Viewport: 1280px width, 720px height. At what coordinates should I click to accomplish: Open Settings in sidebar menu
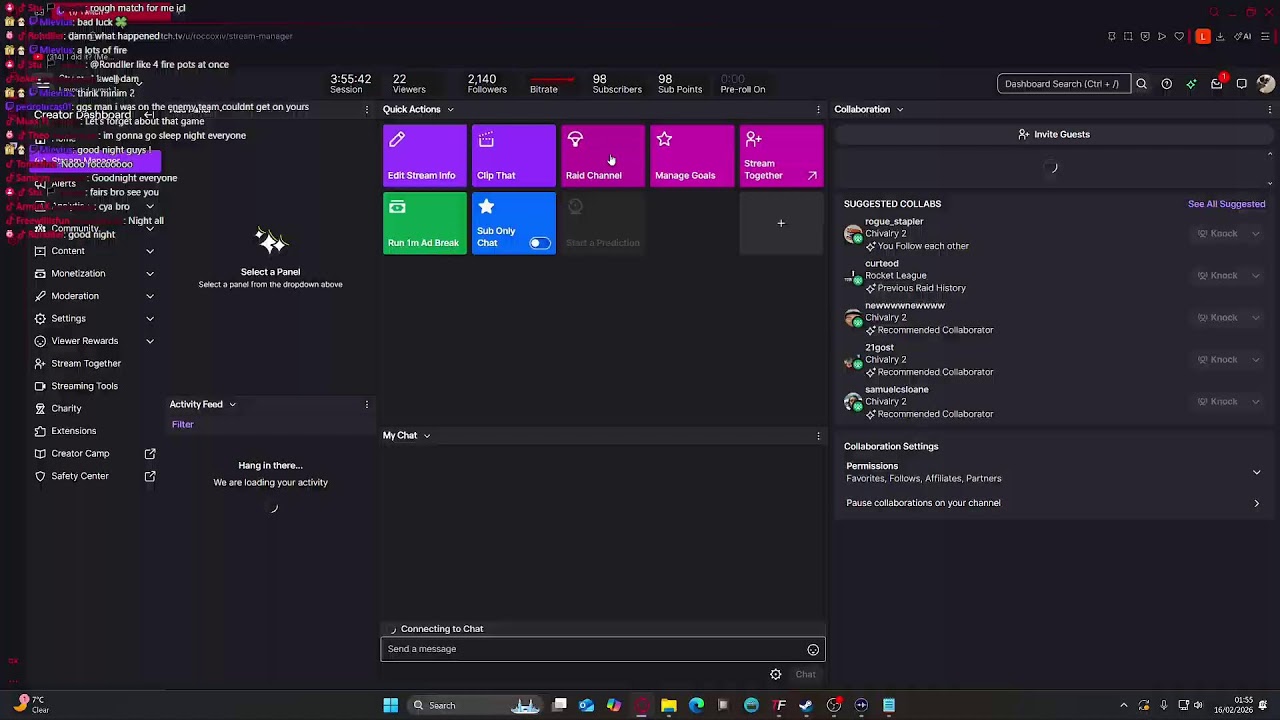tap(68, 318)
